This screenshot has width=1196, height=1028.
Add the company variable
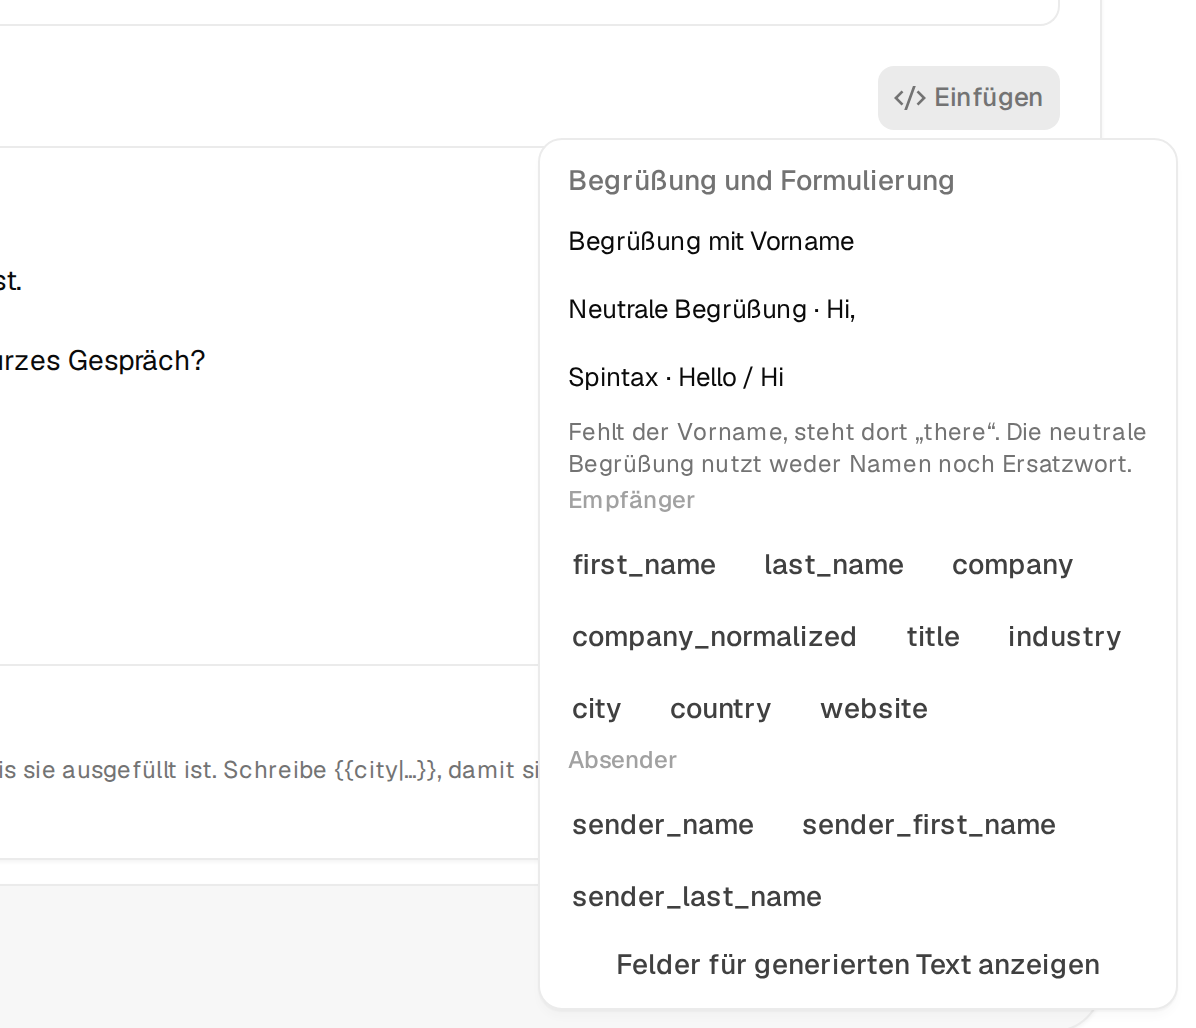(1012, 565)
